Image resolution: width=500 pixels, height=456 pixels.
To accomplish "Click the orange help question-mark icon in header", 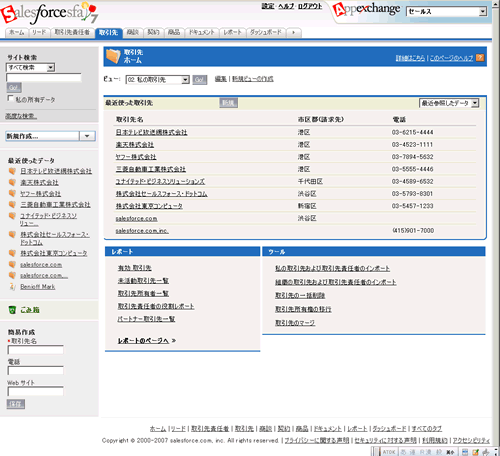I will click(x=480, y=58).
